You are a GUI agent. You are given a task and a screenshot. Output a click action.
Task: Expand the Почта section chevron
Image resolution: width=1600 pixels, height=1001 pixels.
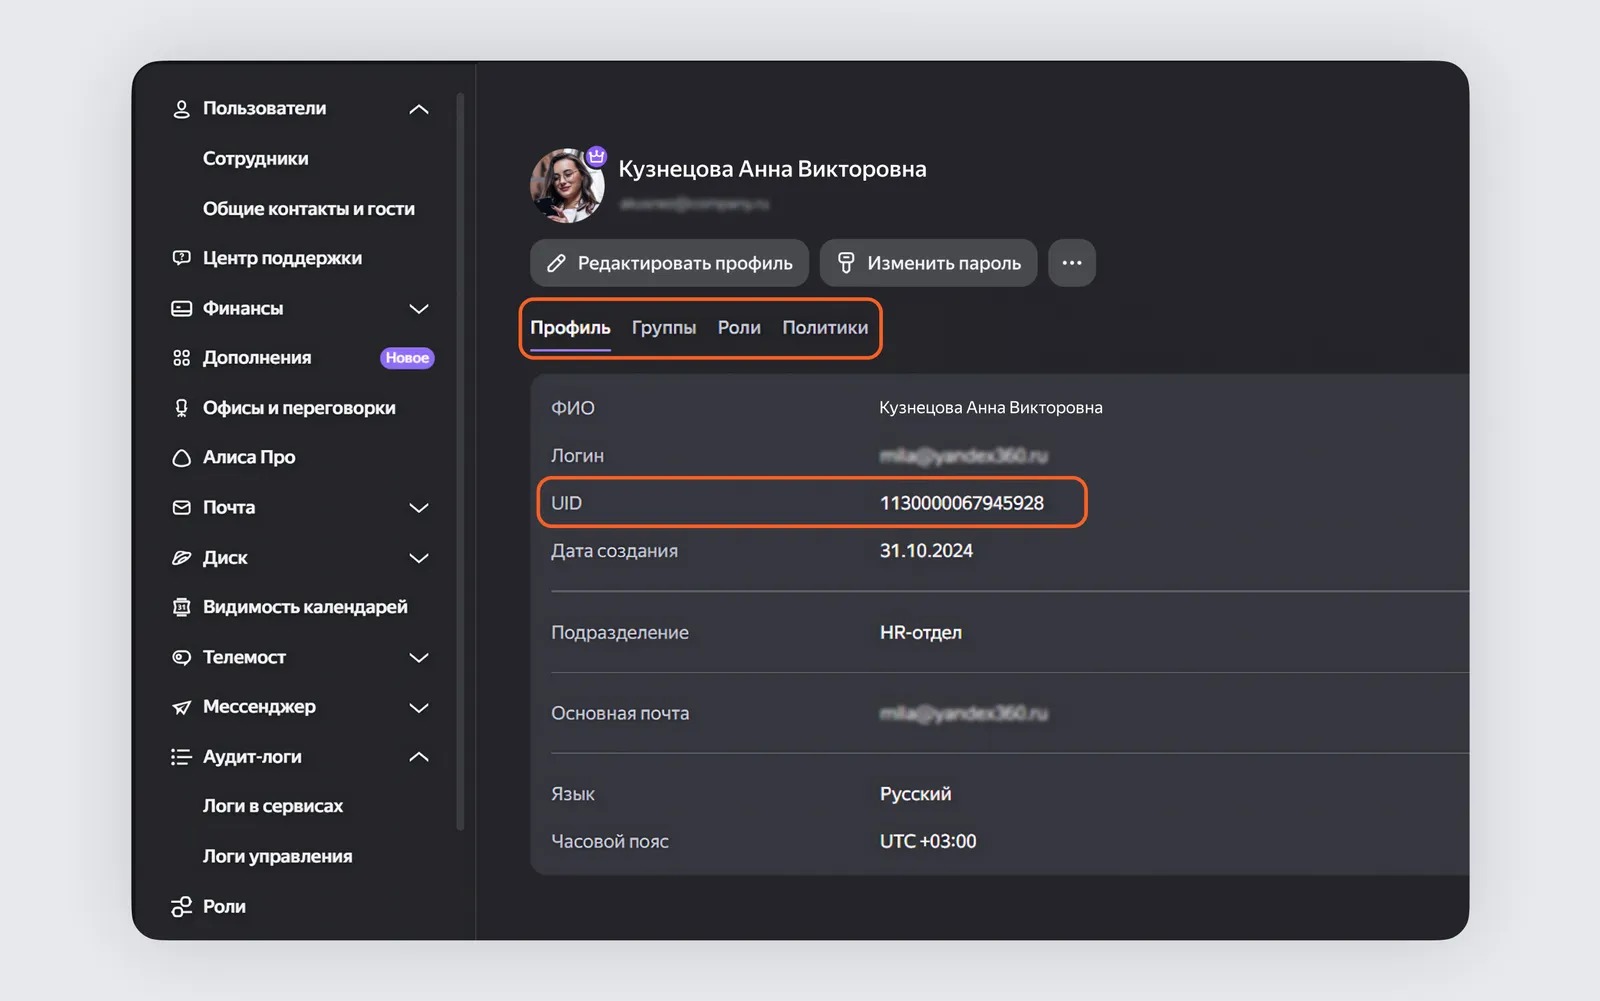pos(419,508)
